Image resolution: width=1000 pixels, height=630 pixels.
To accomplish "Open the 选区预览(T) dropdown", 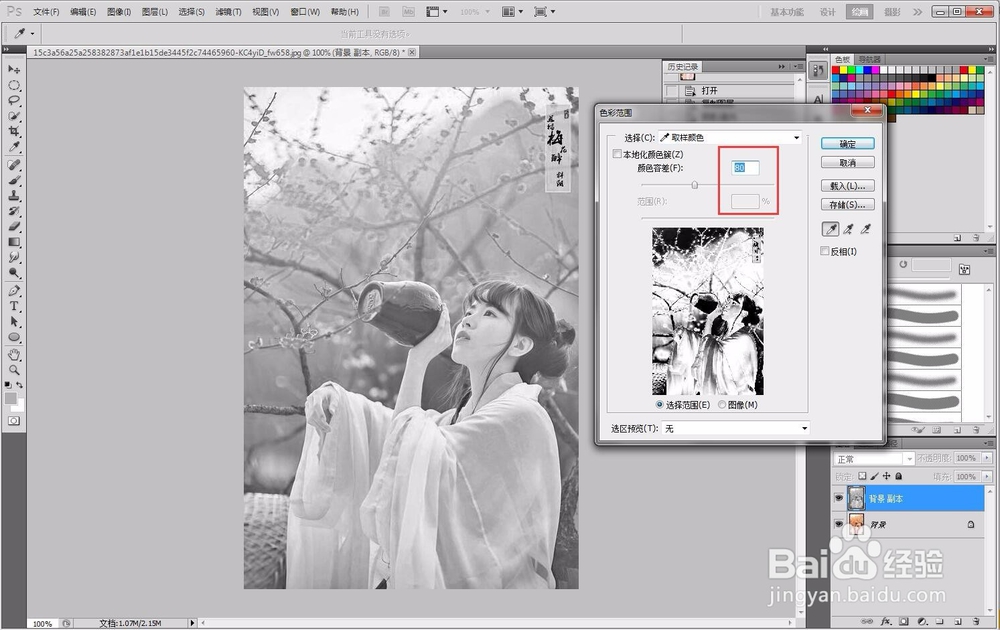I will (735, 429).
